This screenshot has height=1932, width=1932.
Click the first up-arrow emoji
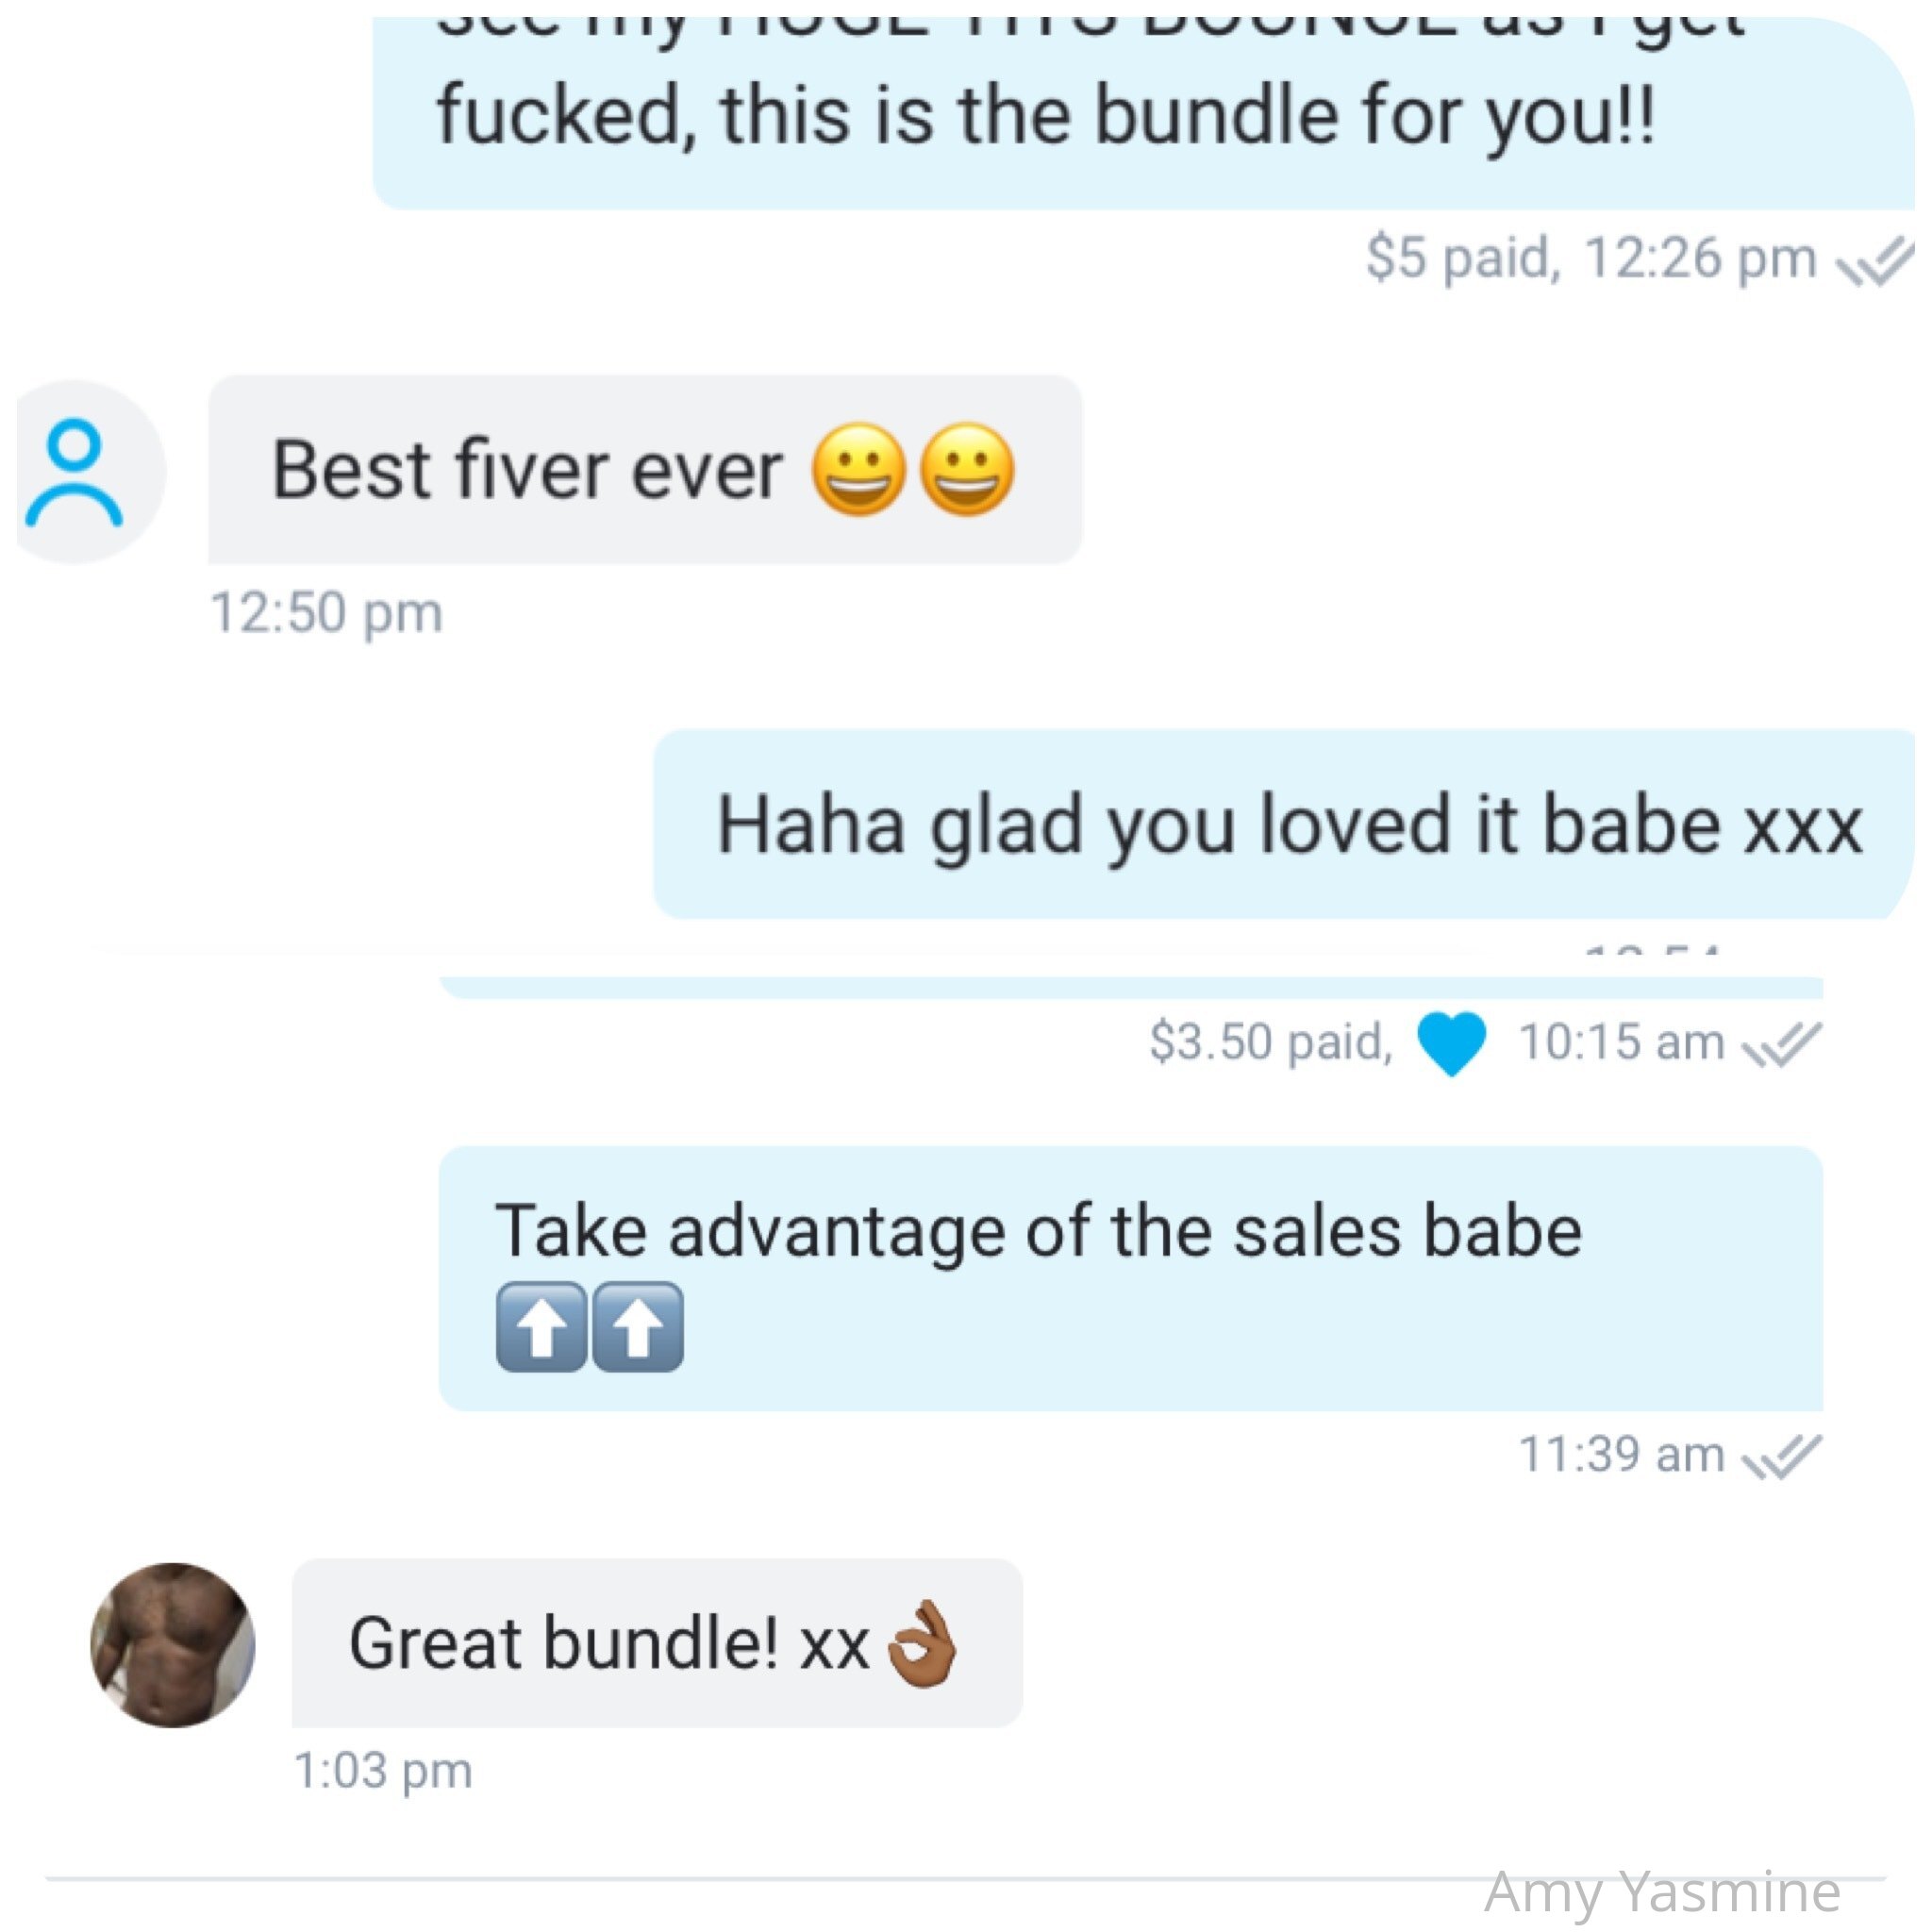[541, 1327]
